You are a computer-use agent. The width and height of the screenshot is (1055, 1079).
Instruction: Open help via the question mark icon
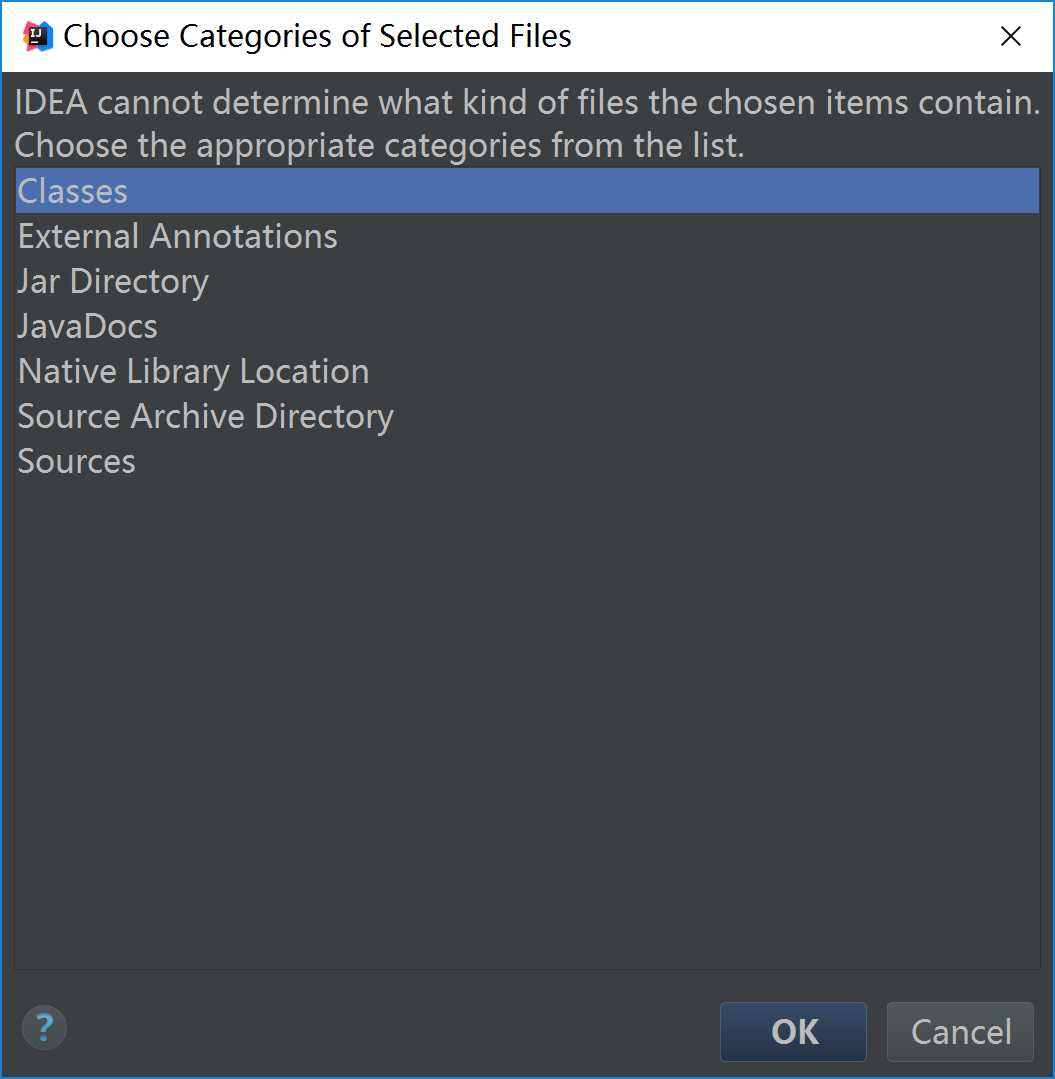(x=44, y=1028)
